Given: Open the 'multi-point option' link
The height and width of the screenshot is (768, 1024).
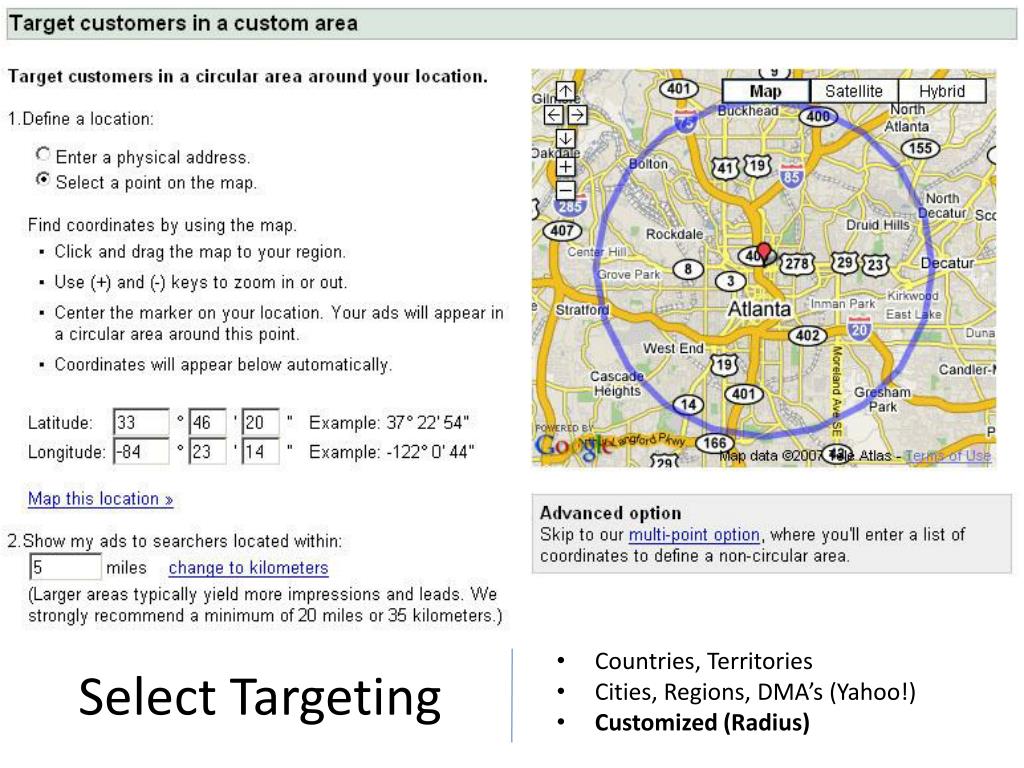Looking at the screenshot, I should click(x=694, y=535).
